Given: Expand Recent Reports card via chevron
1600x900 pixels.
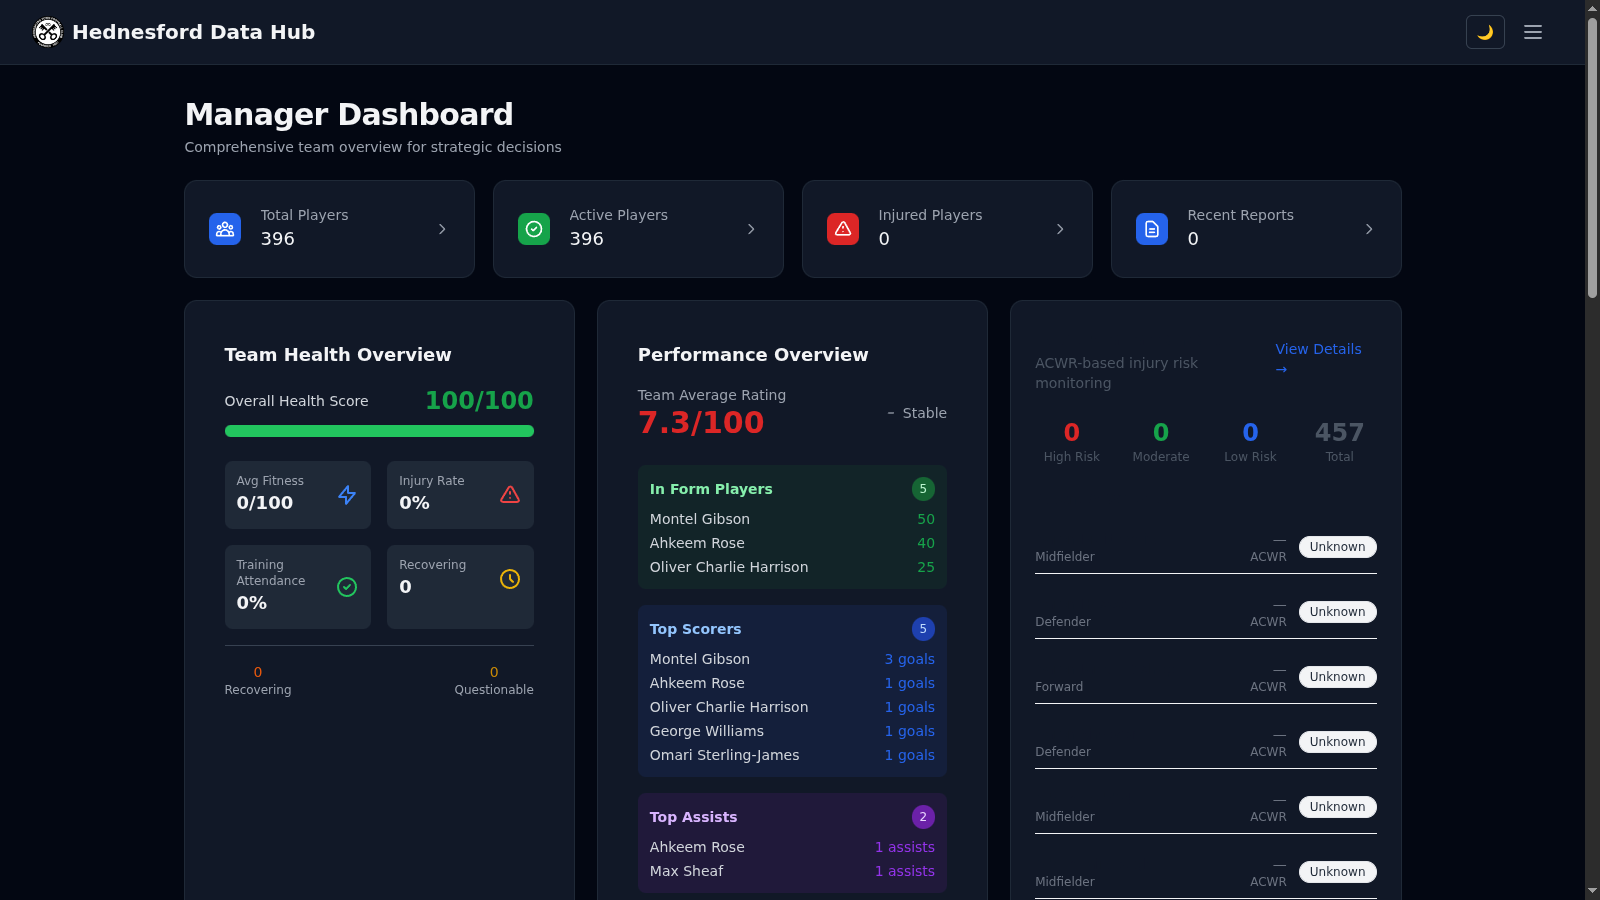Looking at the screenshot, I should (1369, 229).
